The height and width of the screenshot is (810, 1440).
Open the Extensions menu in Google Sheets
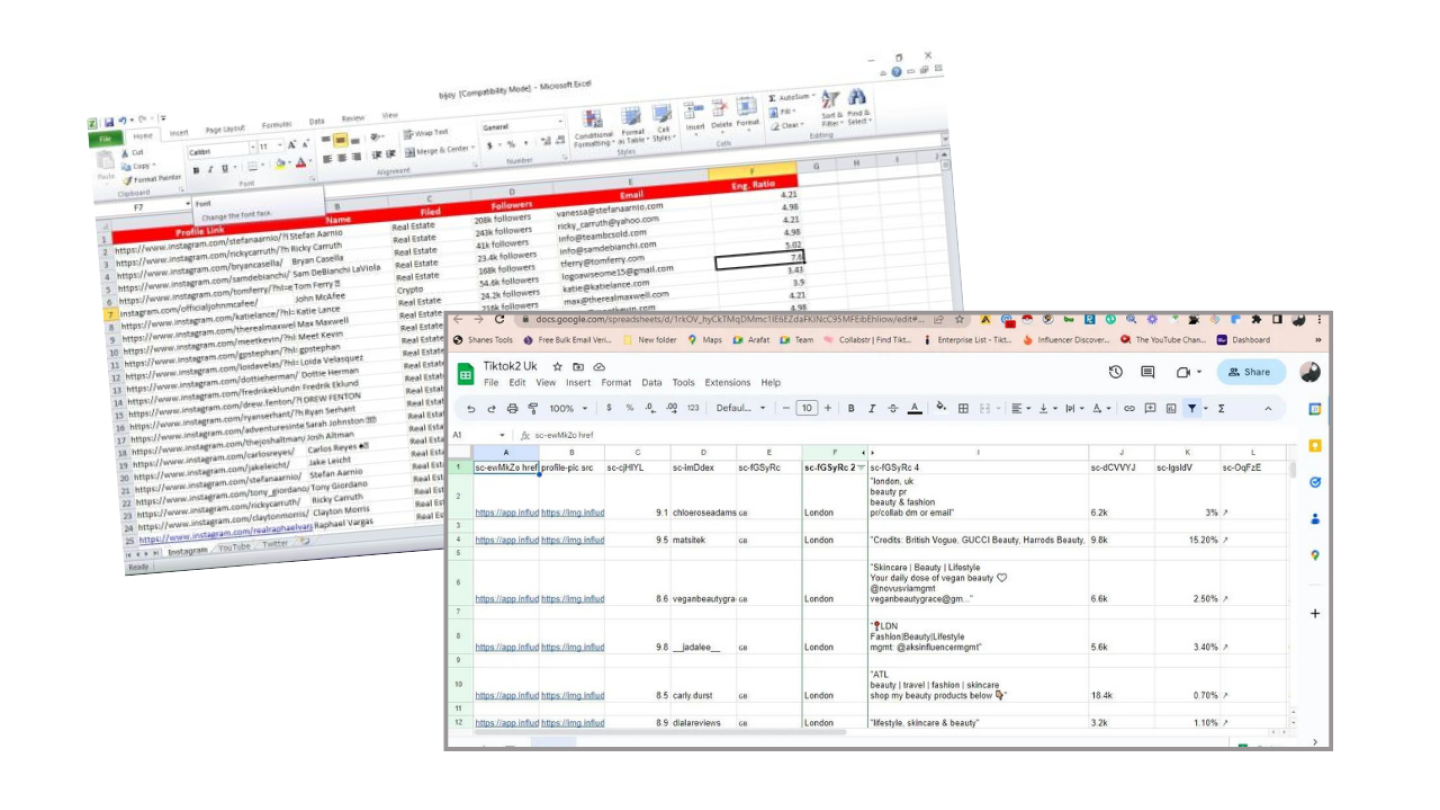click(x=727, y=383)
